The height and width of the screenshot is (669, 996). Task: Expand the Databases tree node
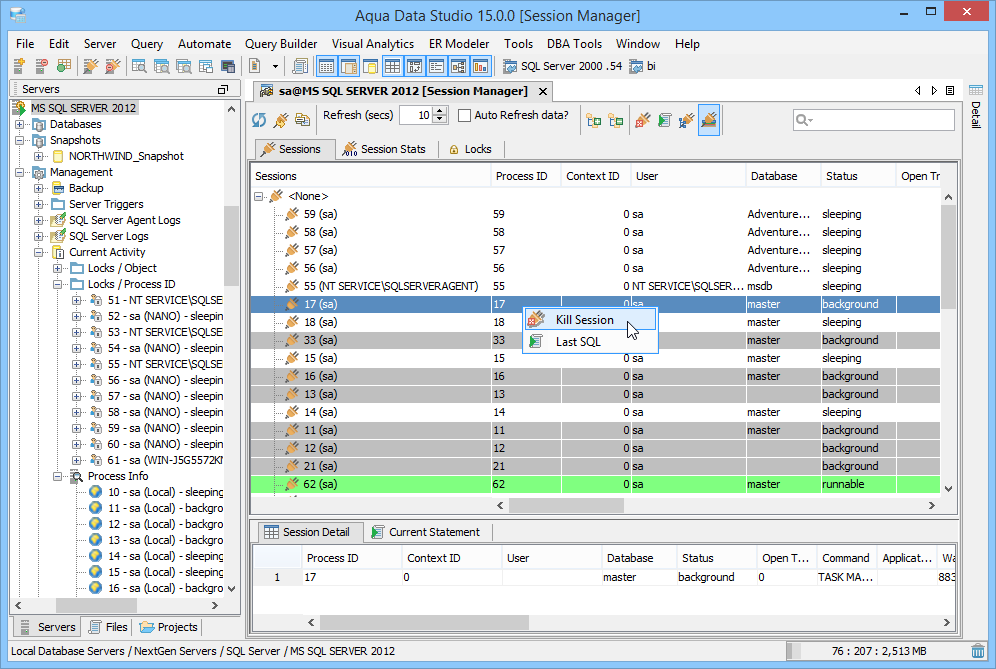(20, 125)
